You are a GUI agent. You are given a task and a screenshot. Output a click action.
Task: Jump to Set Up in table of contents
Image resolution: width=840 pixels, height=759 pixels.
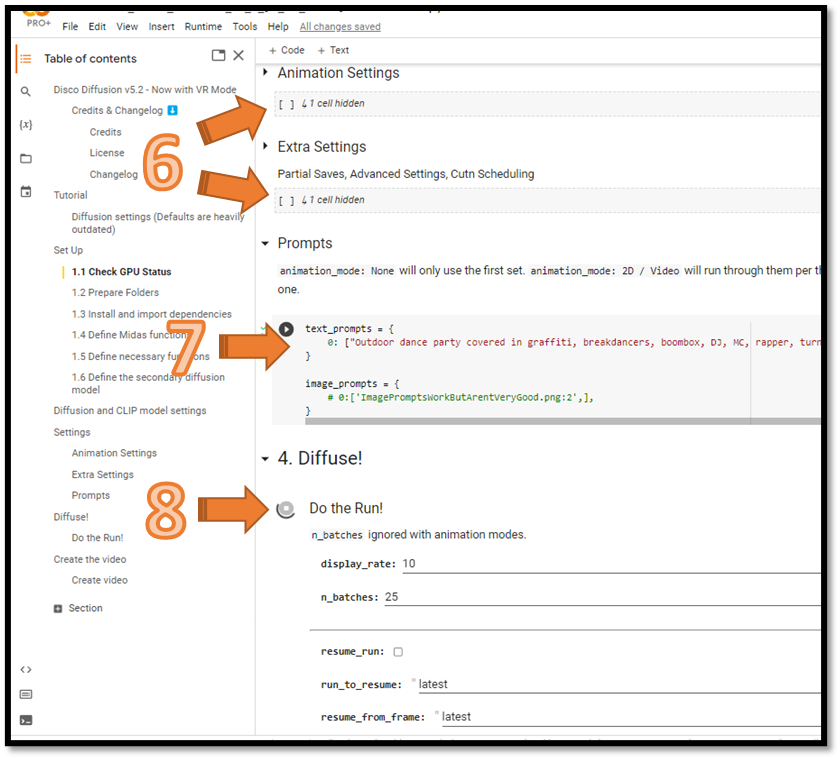point(68,251)
